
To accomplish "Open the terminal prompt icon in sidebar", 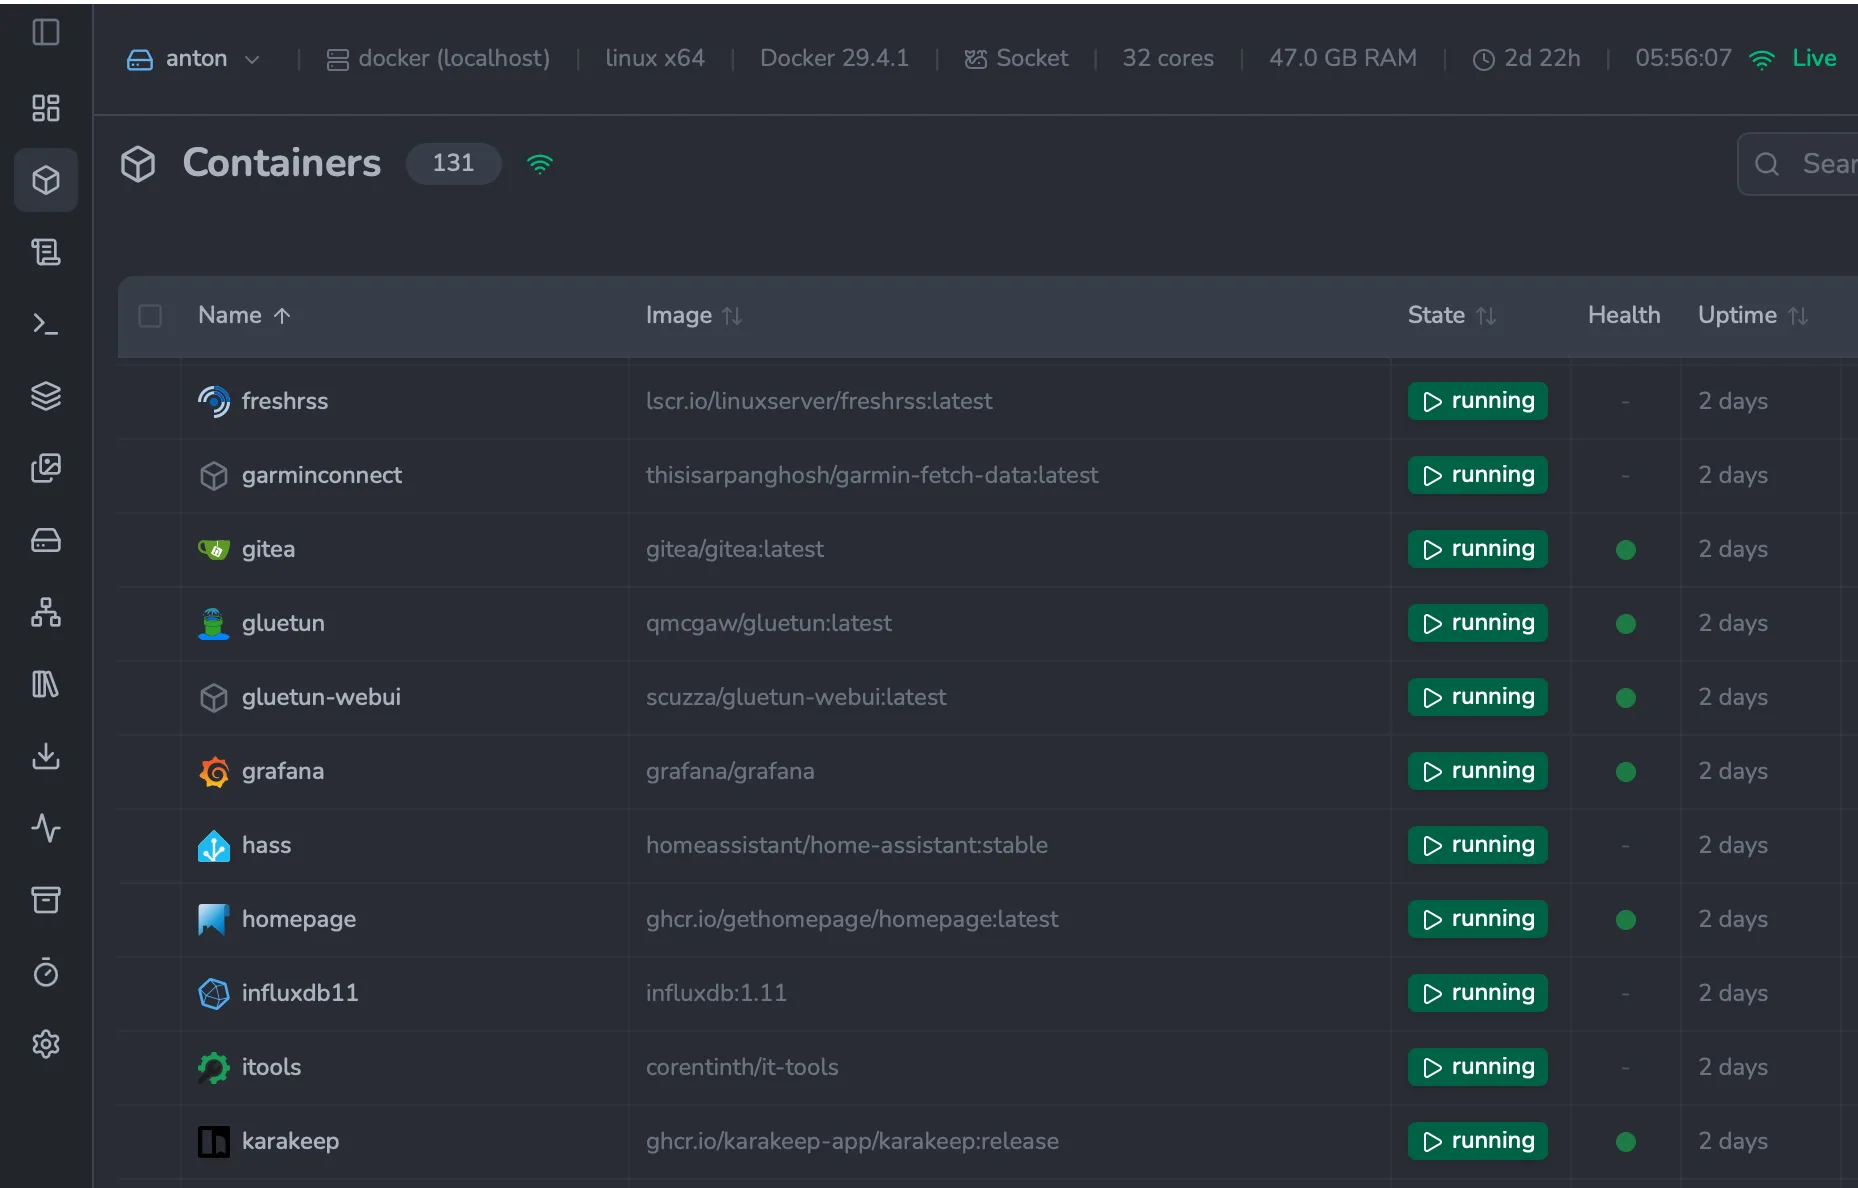I will [46, 324].
